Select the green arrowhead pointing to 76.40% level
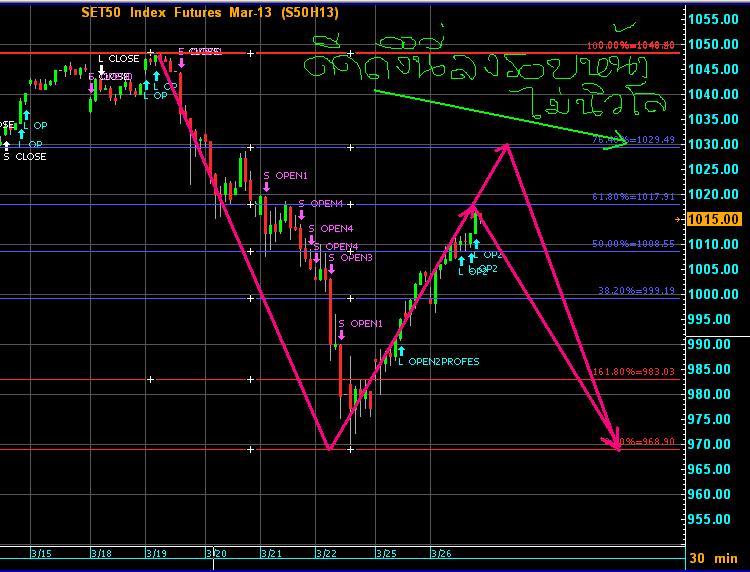Image resolution: width=750 pixels, height=572 pixels. click(624, 142)
